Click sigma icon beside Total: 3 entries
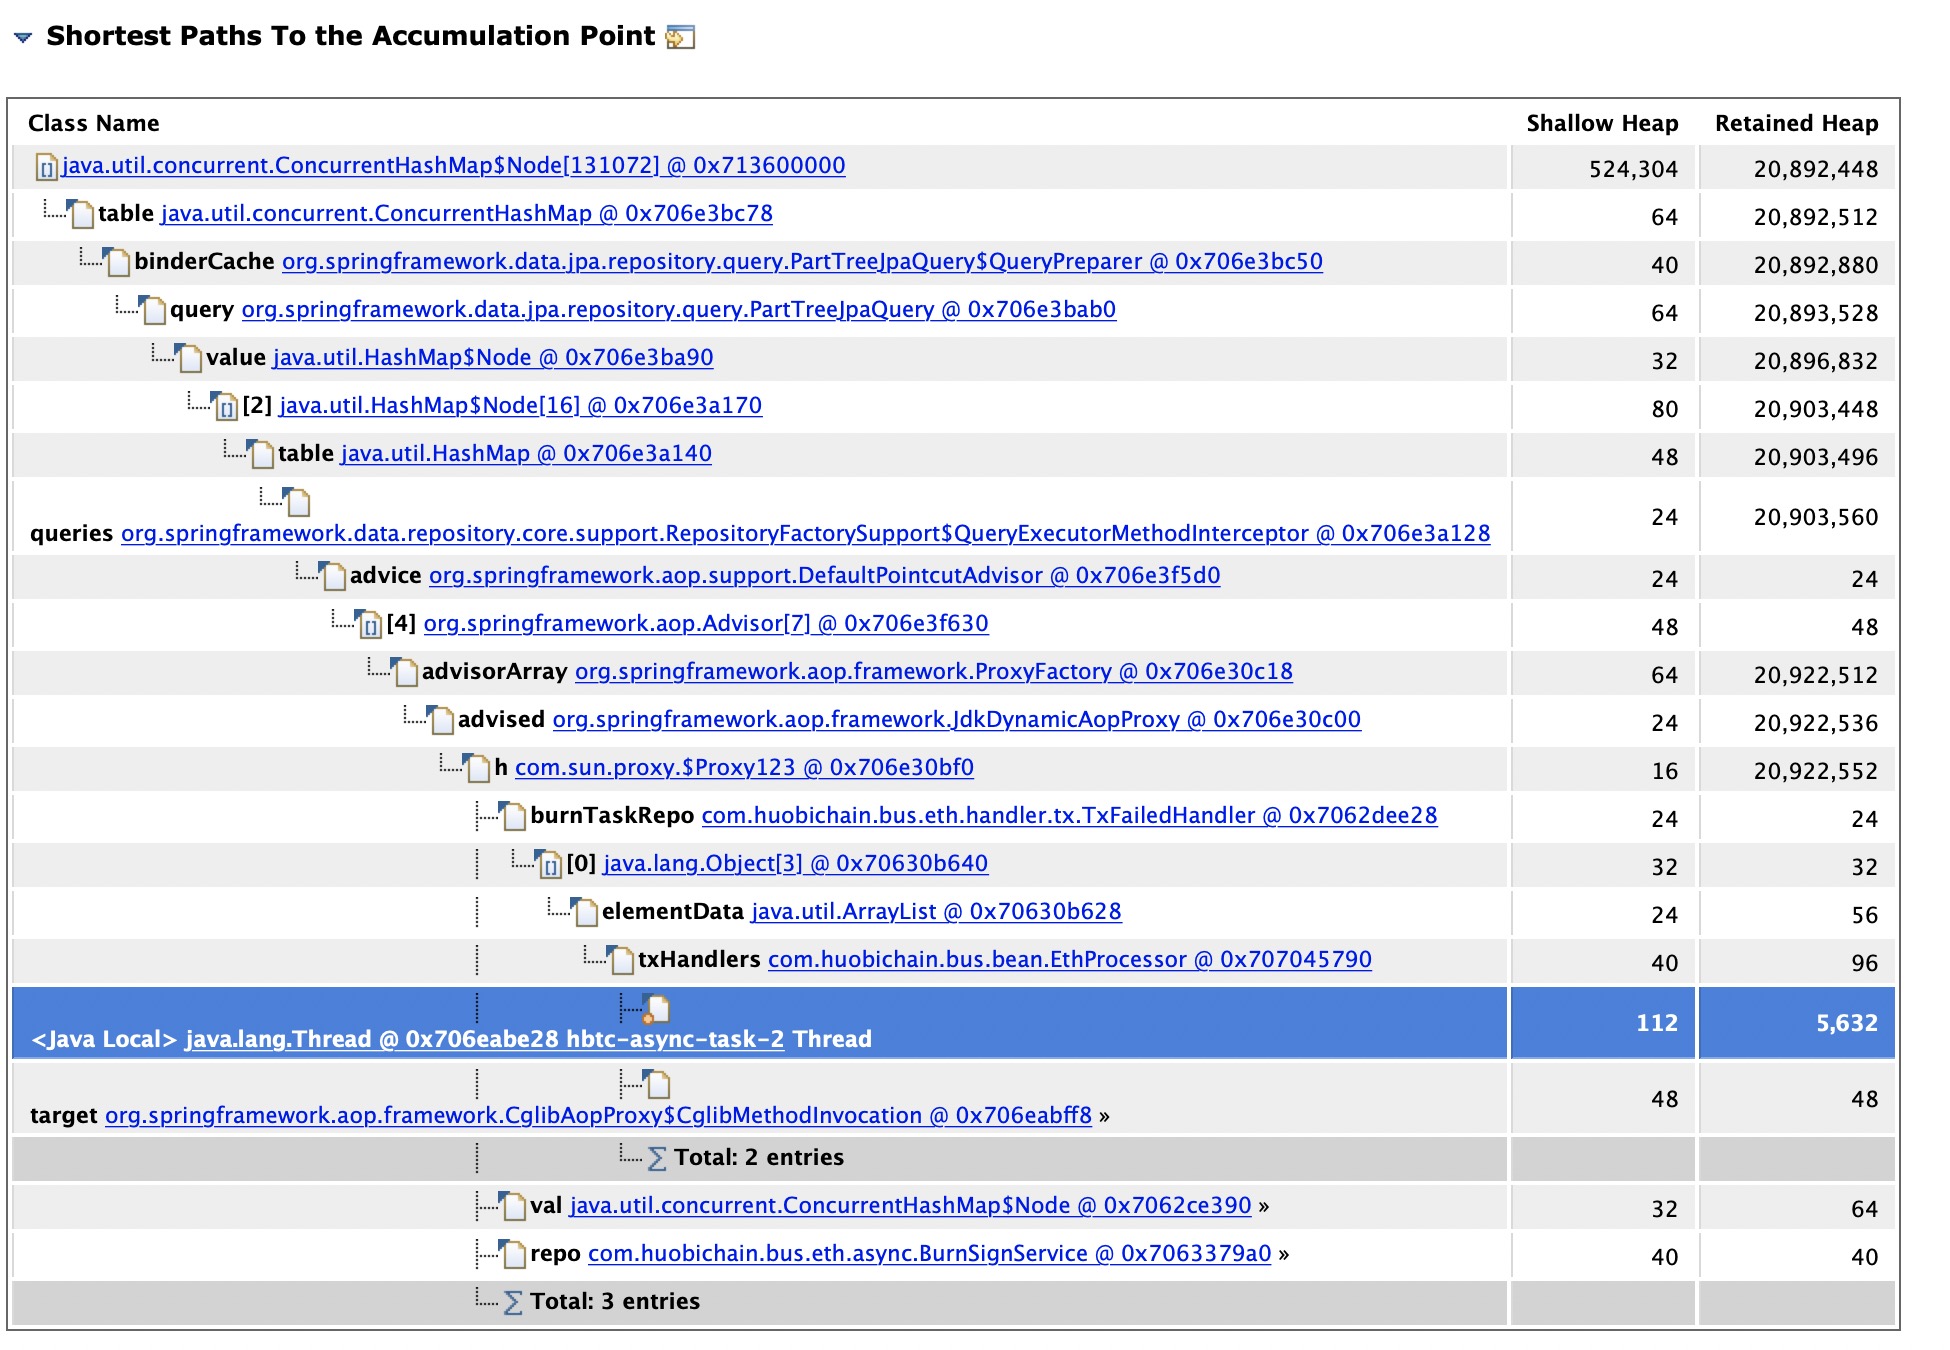1950x1350 pixels. (x=513, y=1302)
